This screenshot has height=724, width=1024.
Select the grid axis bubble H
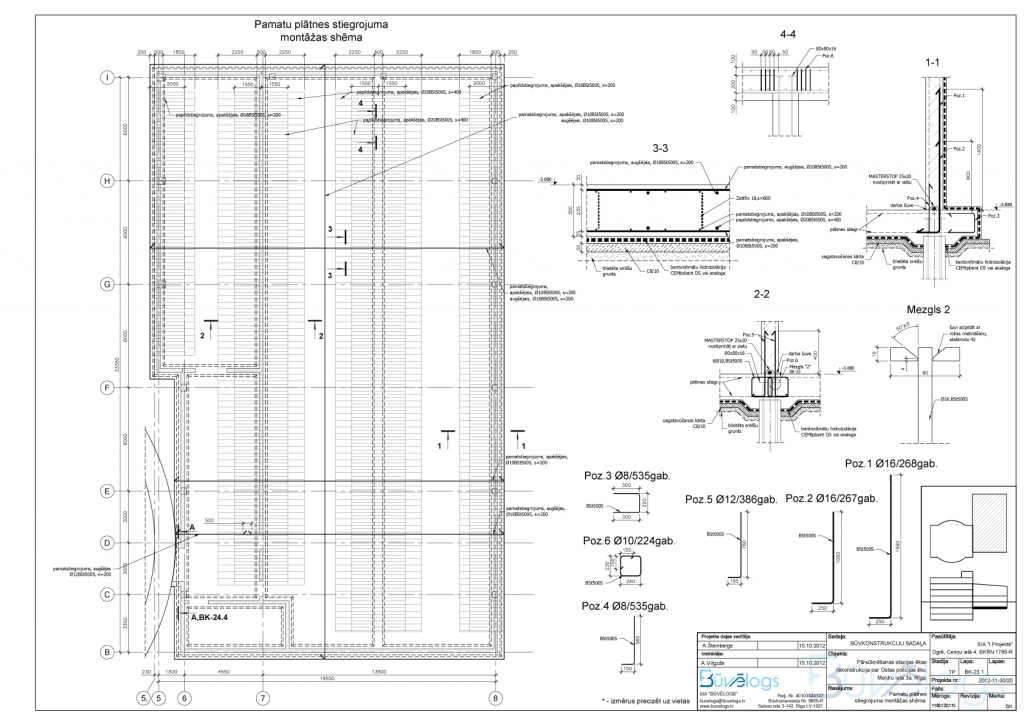106,180
